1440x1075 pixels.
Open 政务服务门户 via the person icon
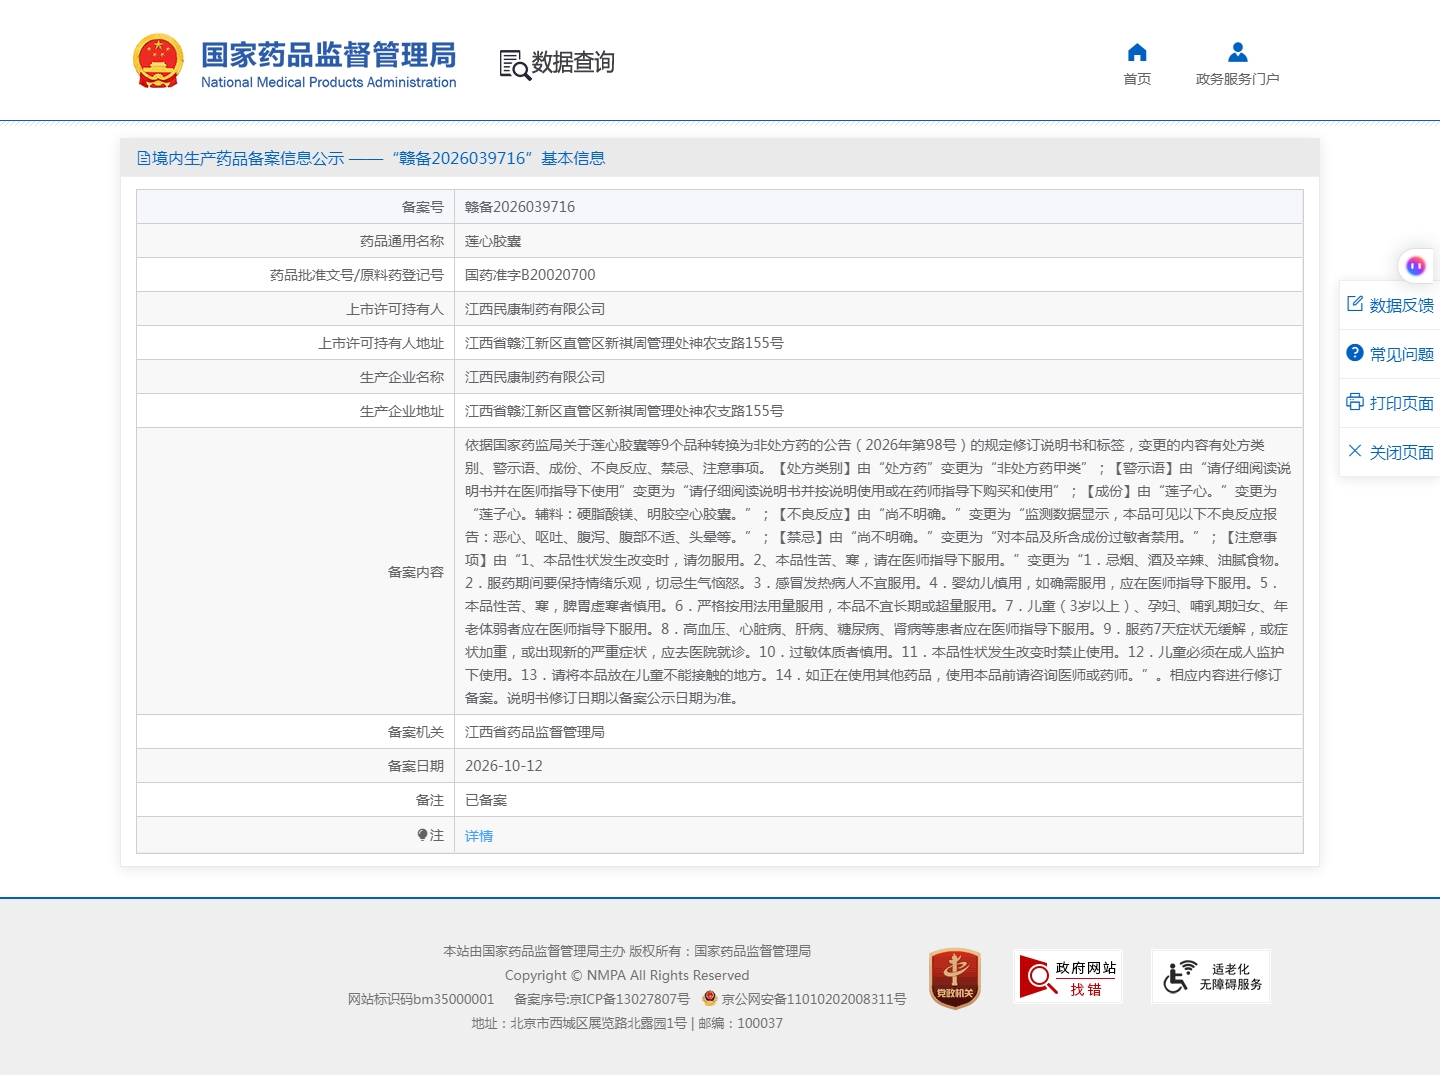click(1237, 52)
